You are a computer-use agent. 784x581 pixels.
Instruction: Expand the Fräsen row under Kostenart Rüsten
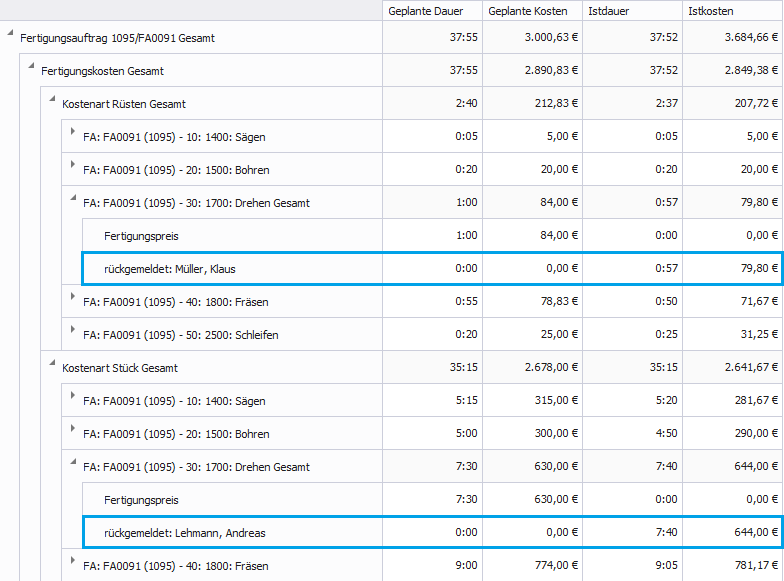click(x=73, y=299)
